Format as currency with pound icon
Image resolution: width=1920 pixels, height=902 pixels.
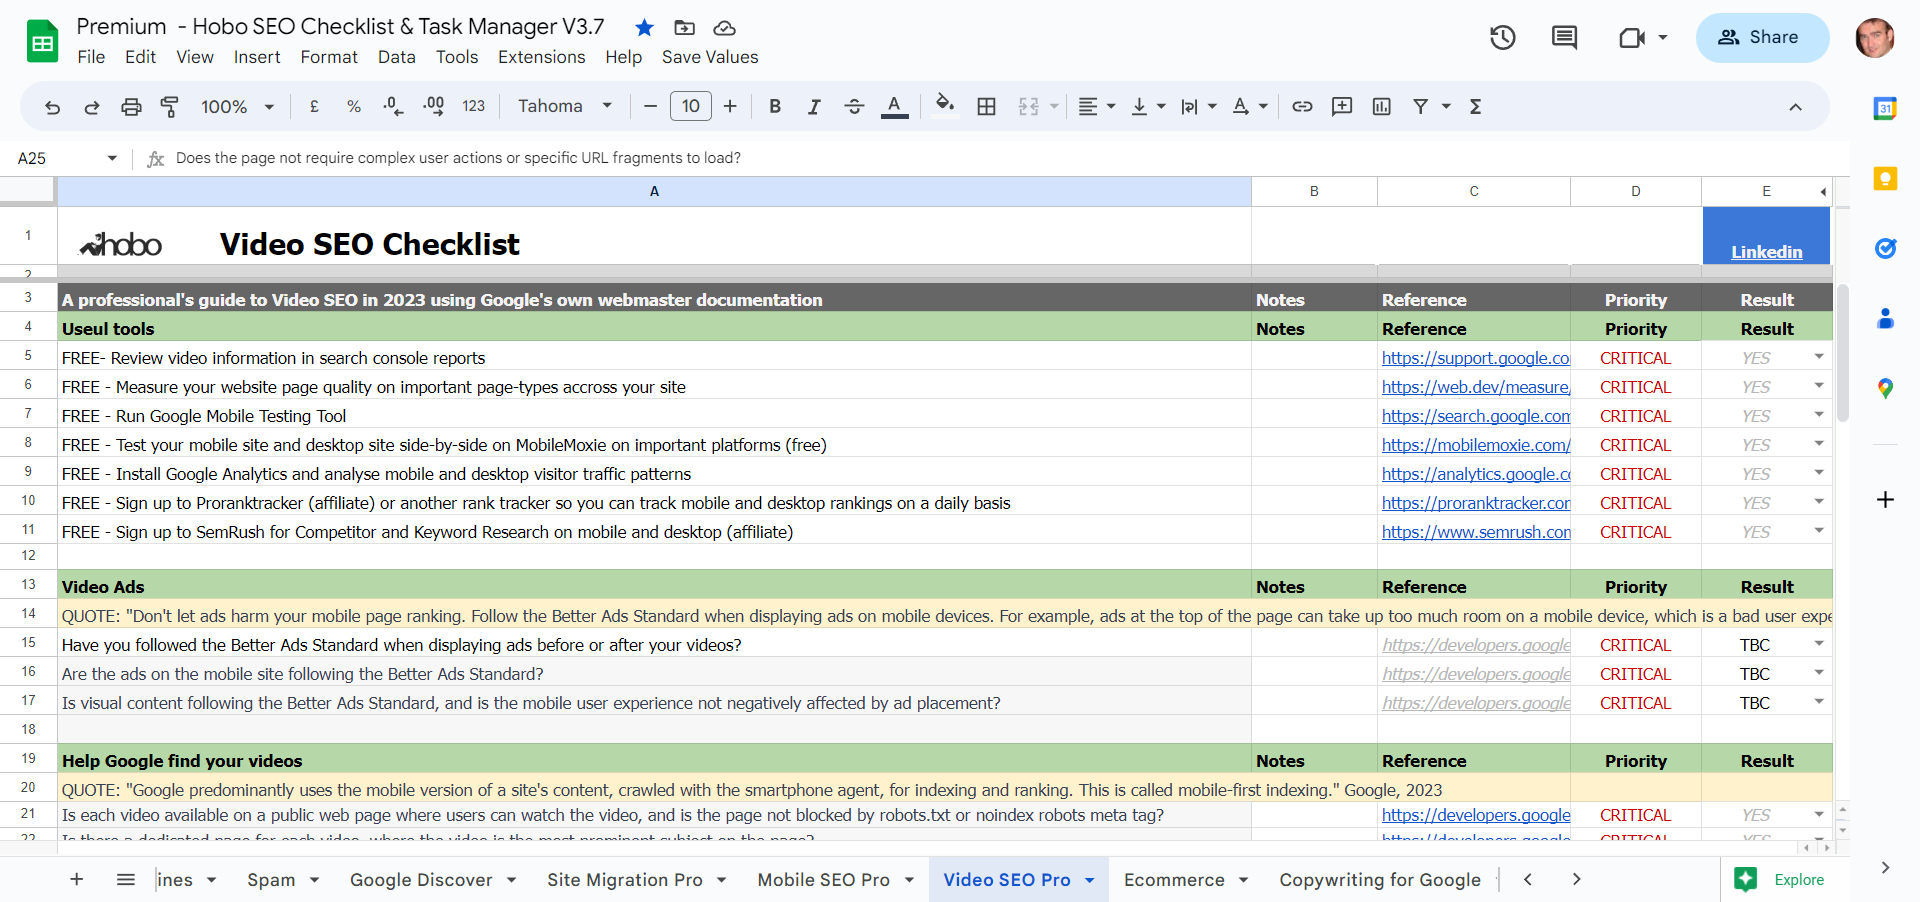[x=314, y=107]
